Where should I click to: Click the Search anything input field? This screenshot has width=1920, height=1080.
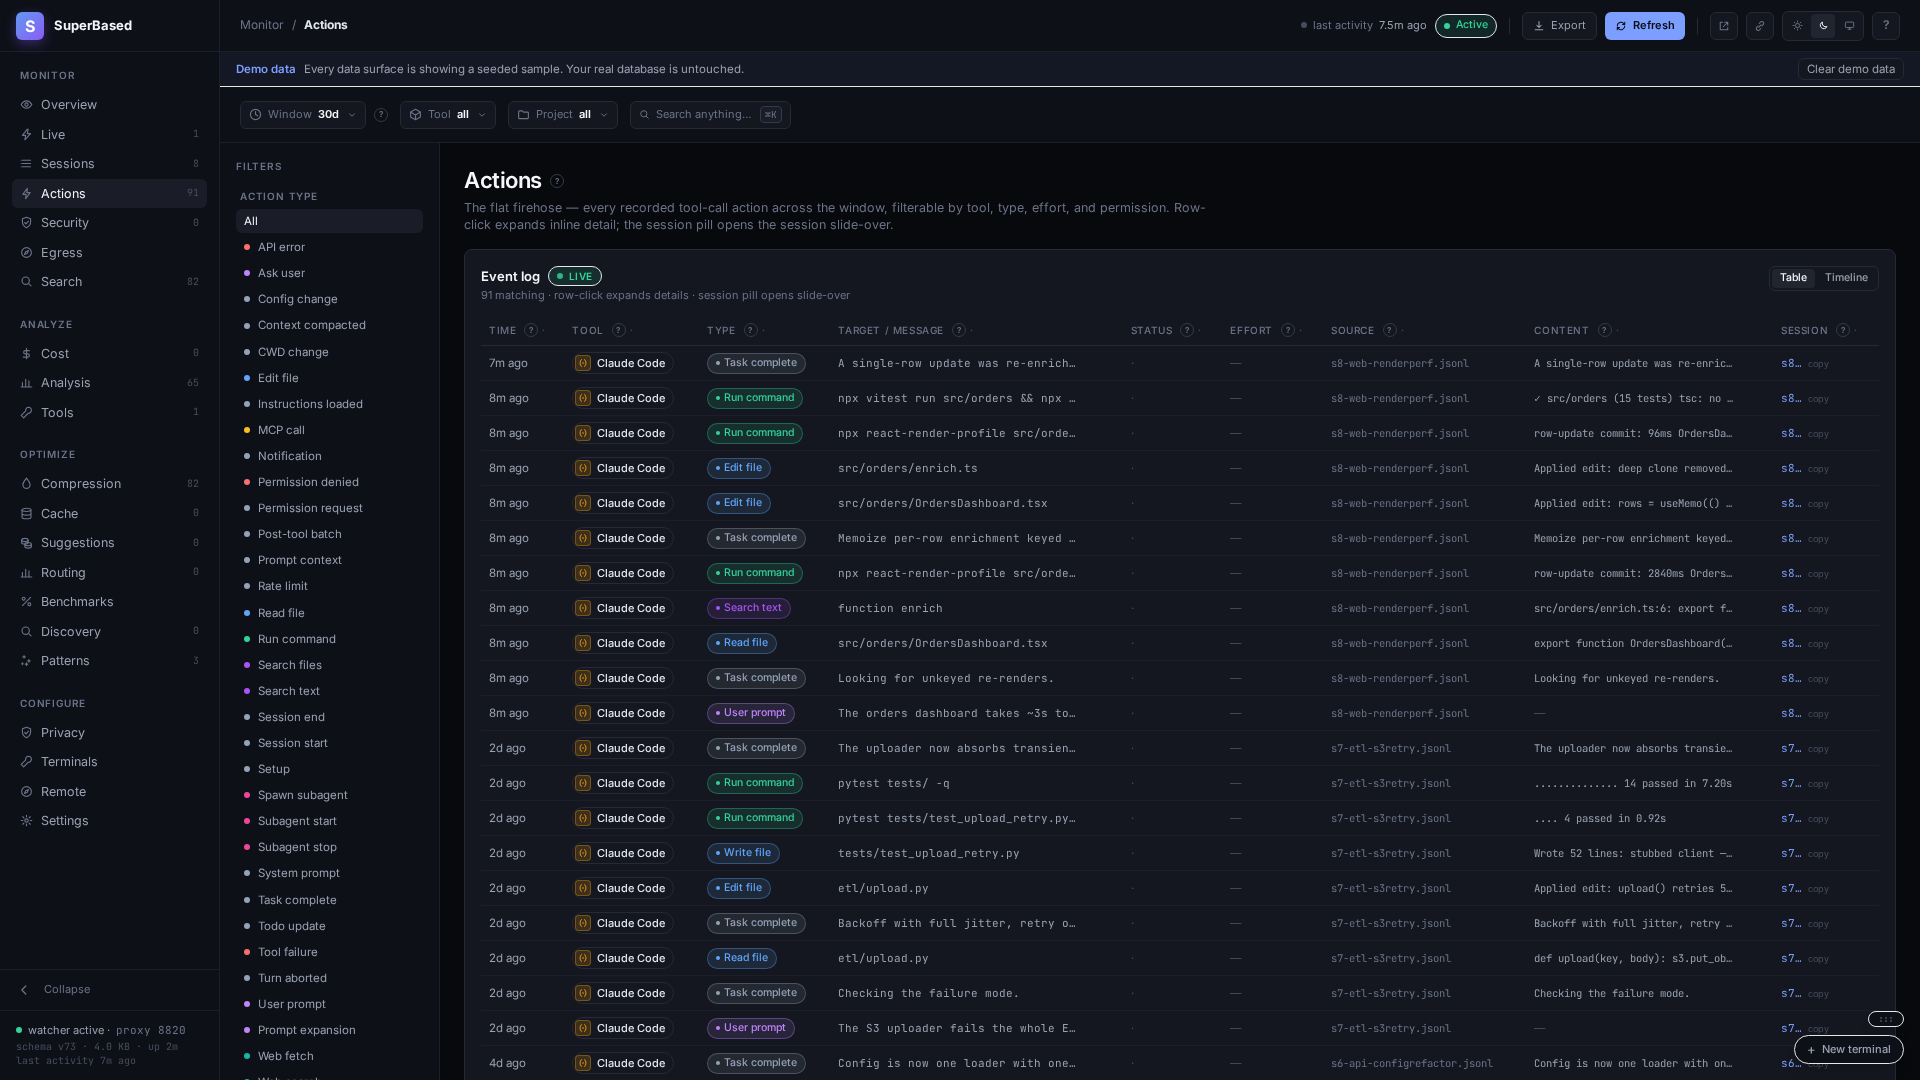tap(710, 115)
